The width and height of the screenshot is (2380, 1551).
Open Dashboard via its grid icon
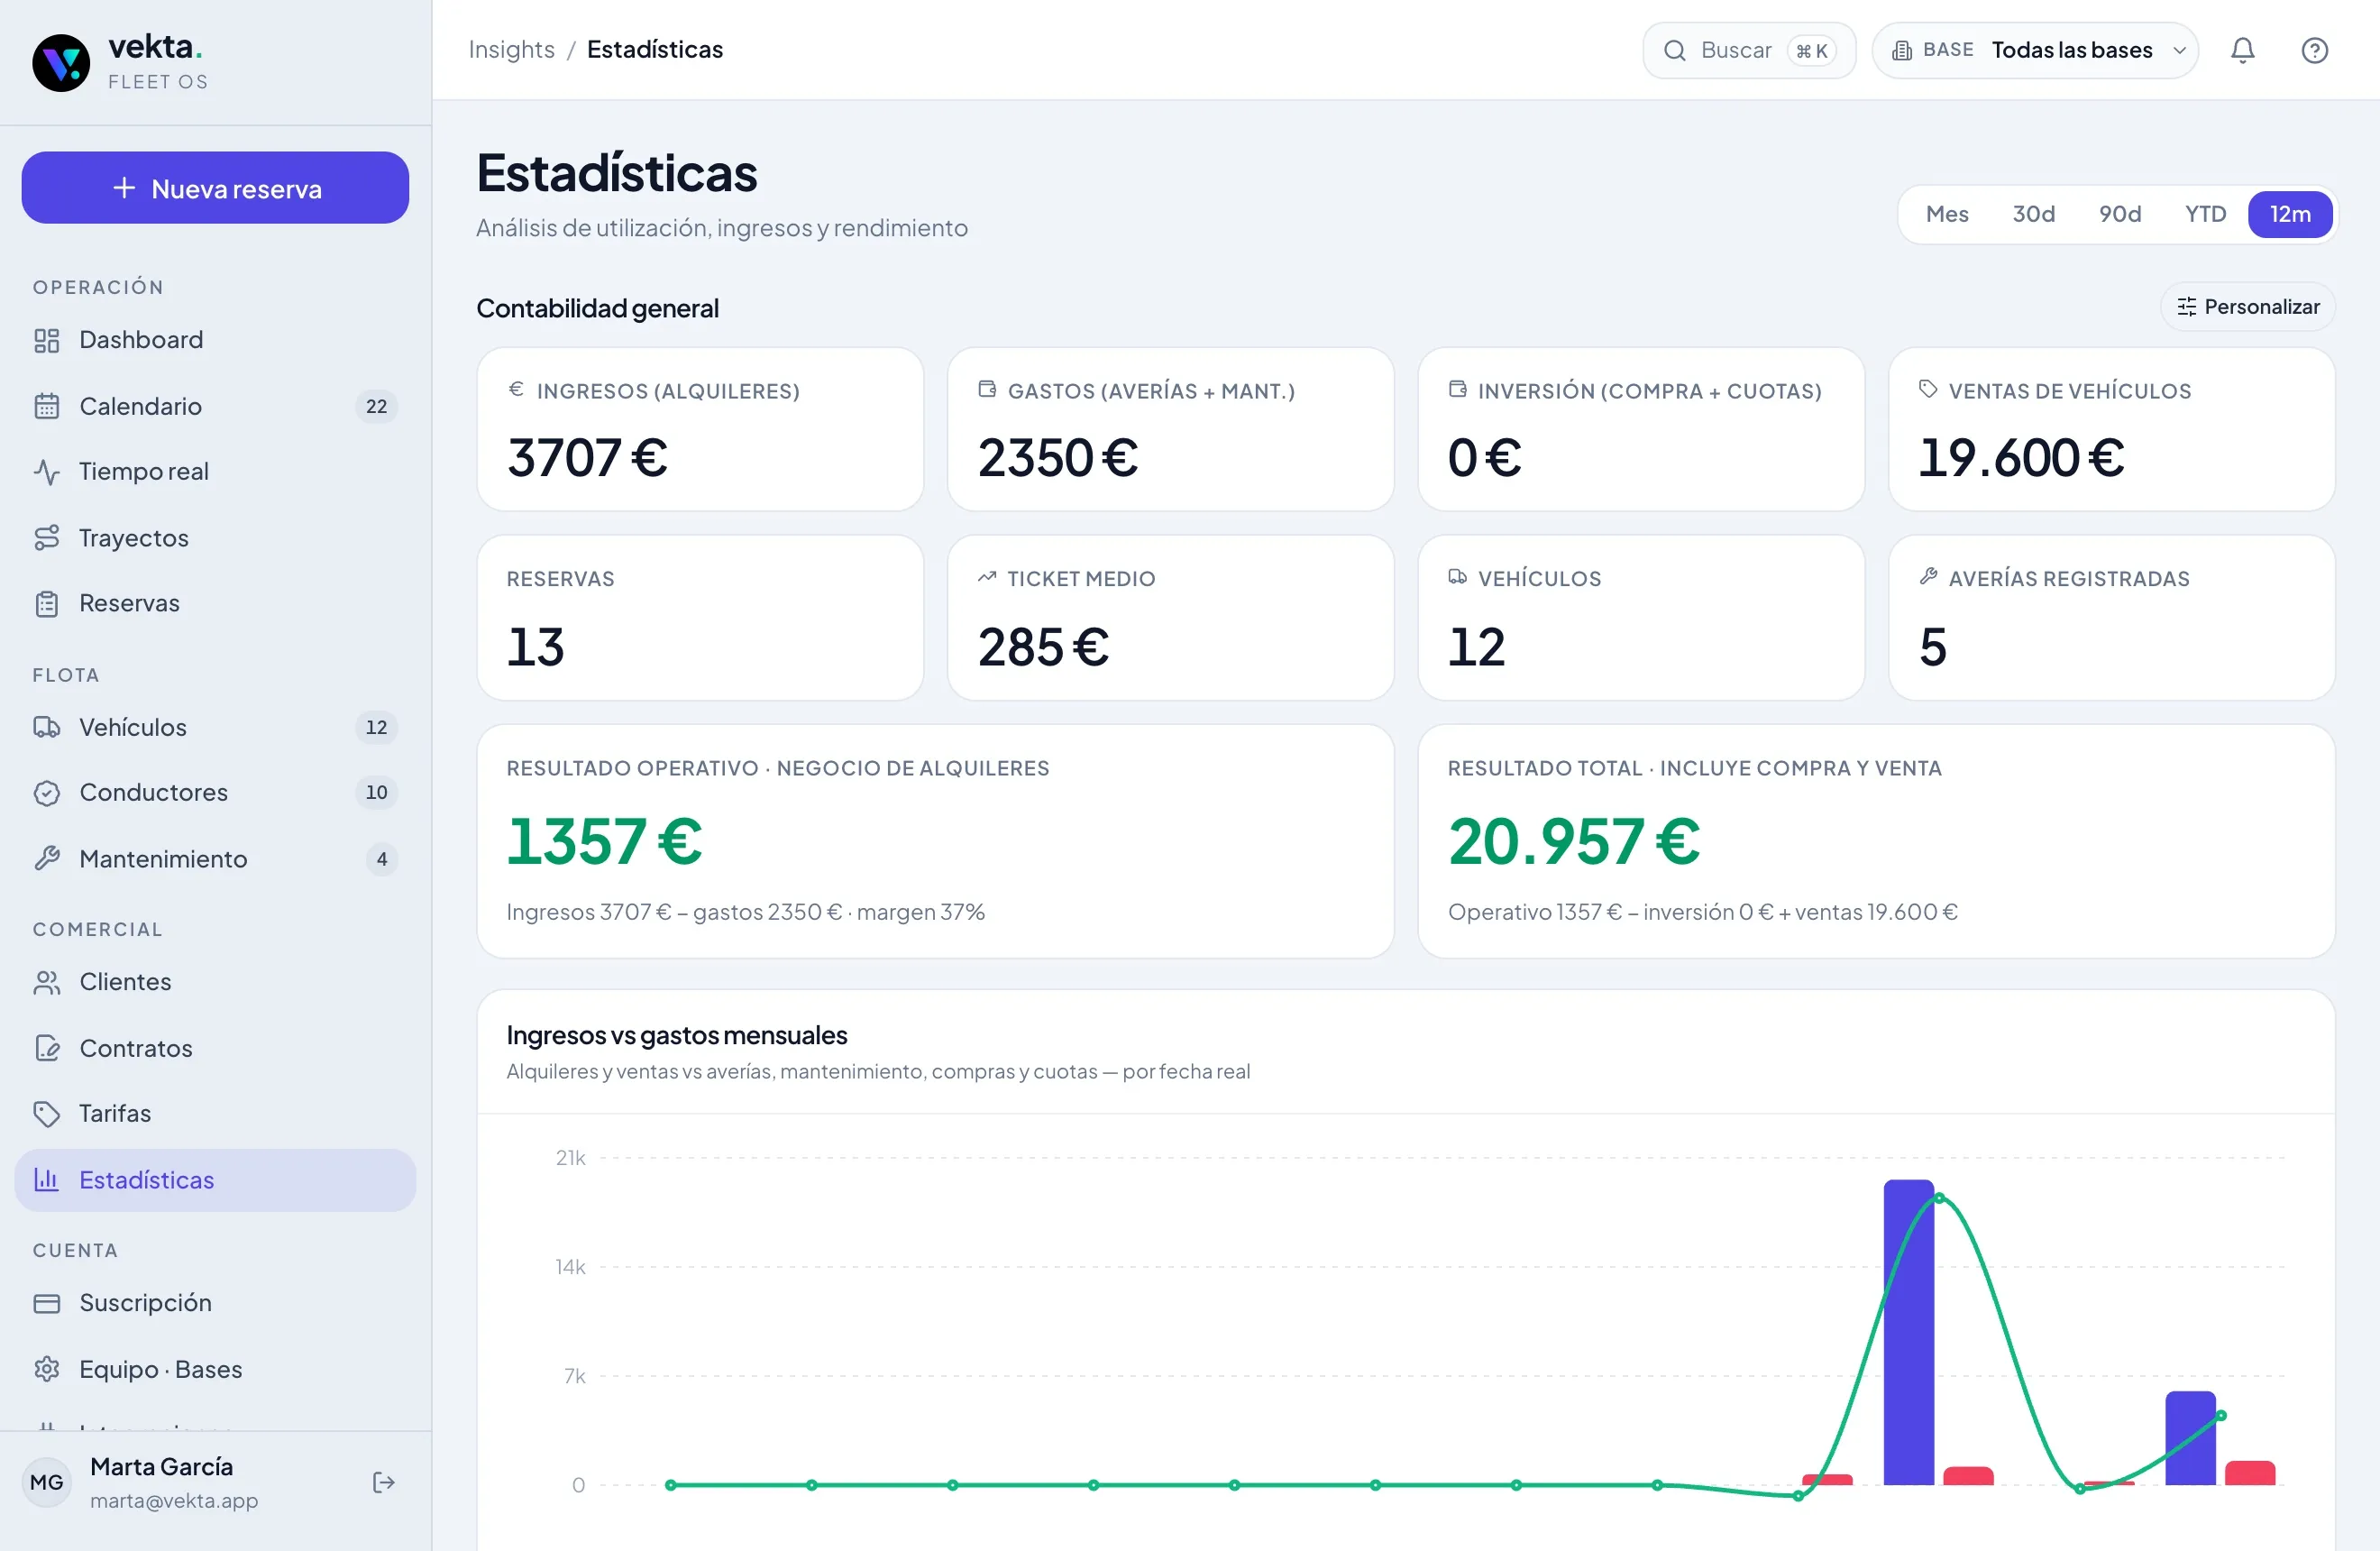point(47,340)
